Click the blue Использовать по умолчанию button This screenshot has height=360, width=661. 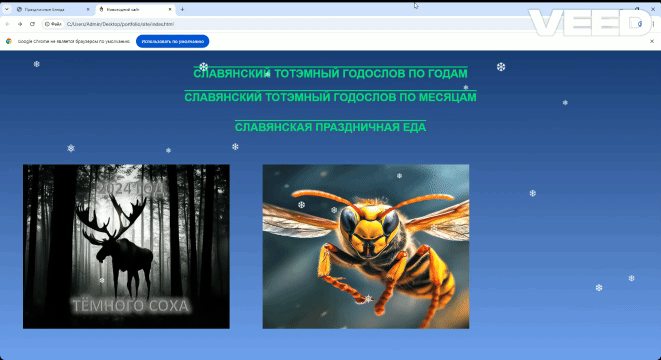pos(172,41)
